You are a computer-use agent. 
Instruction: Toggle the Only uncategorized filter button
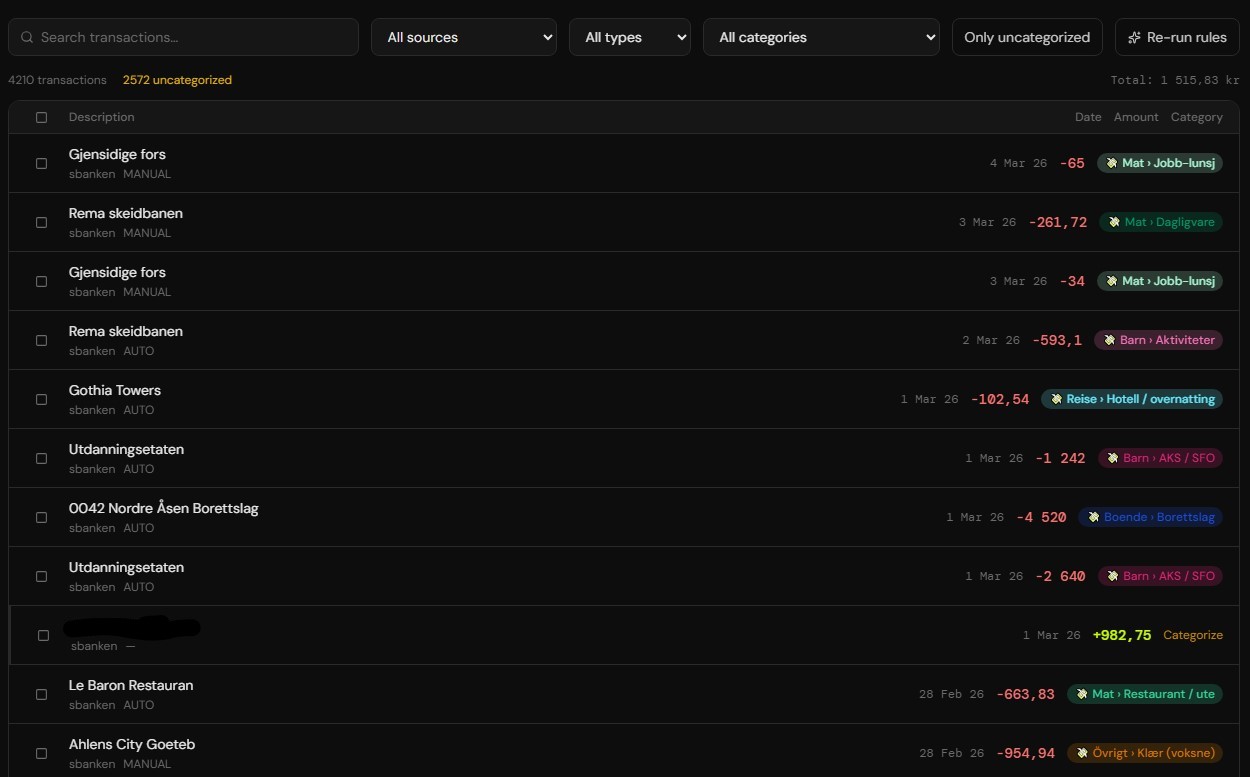click(x=1027, y=37)
